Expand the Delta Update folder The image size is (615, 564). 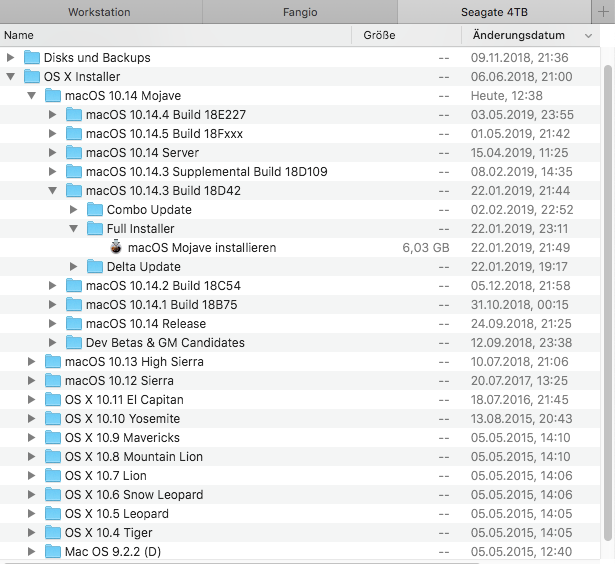73,267
